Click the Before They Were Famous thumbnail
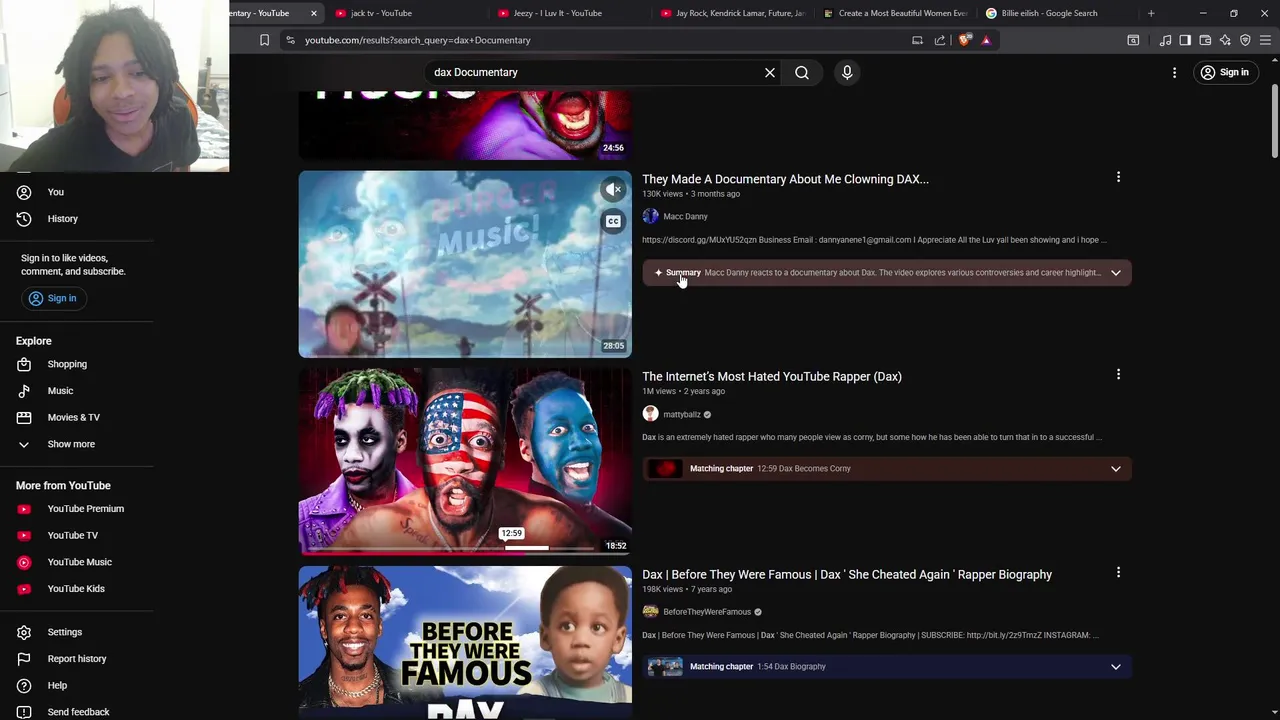Image resolution: width=1280 pixels, height=720 pixels. coord(465,643)
